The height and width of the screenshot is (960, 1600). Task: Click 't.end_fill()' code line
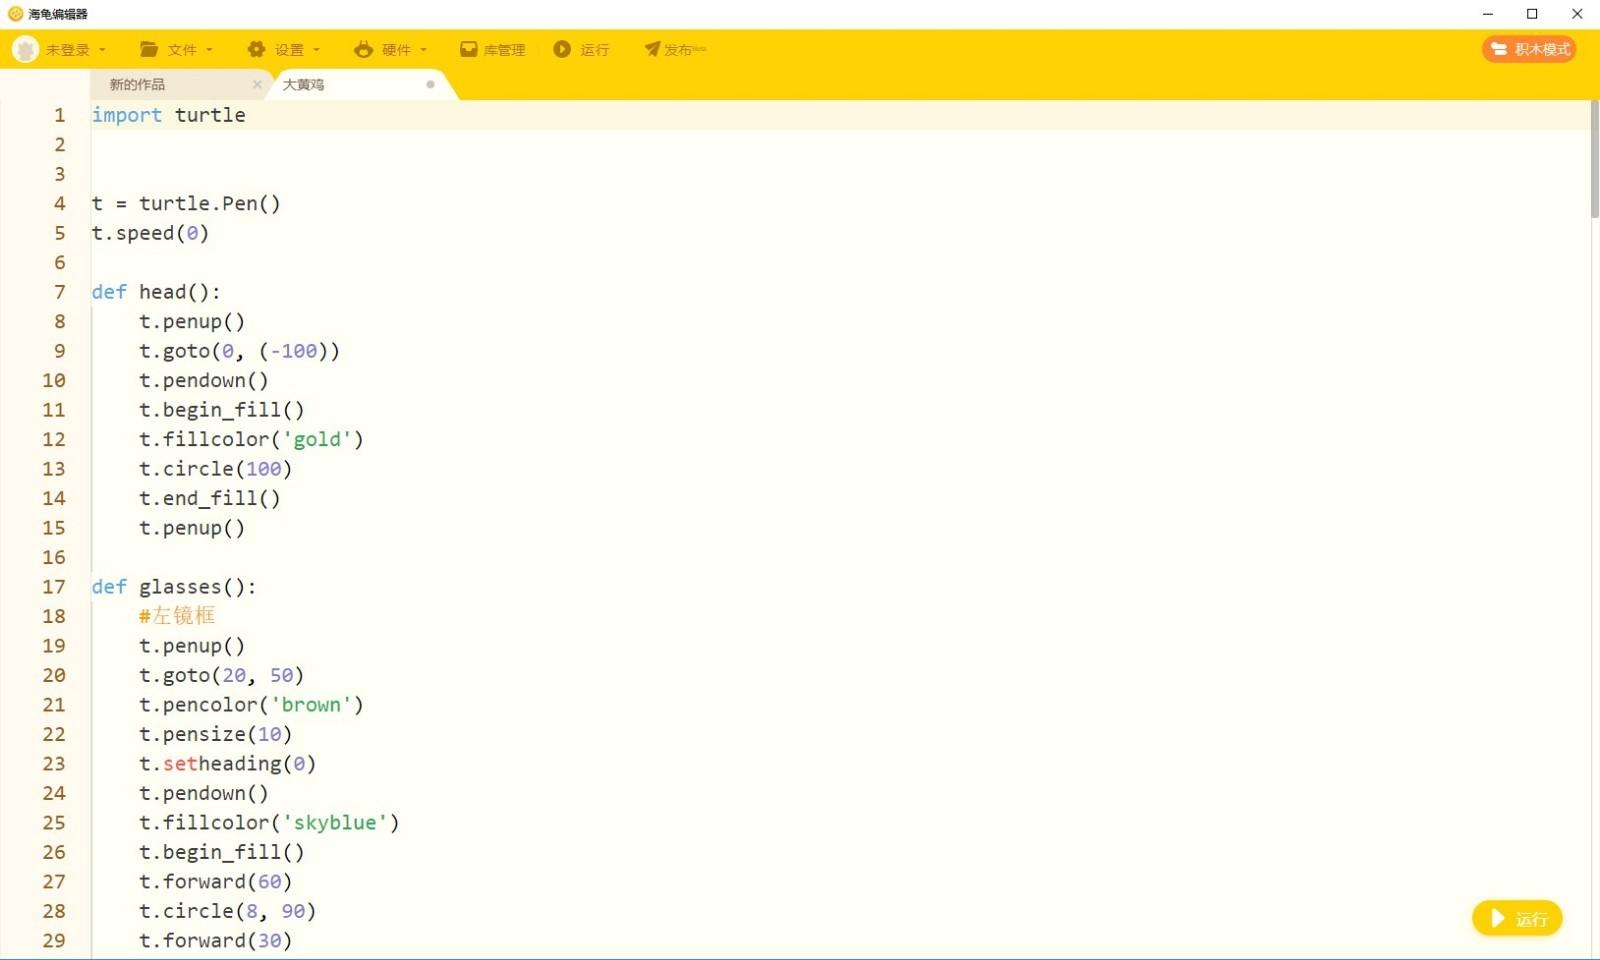pos(209,498)
